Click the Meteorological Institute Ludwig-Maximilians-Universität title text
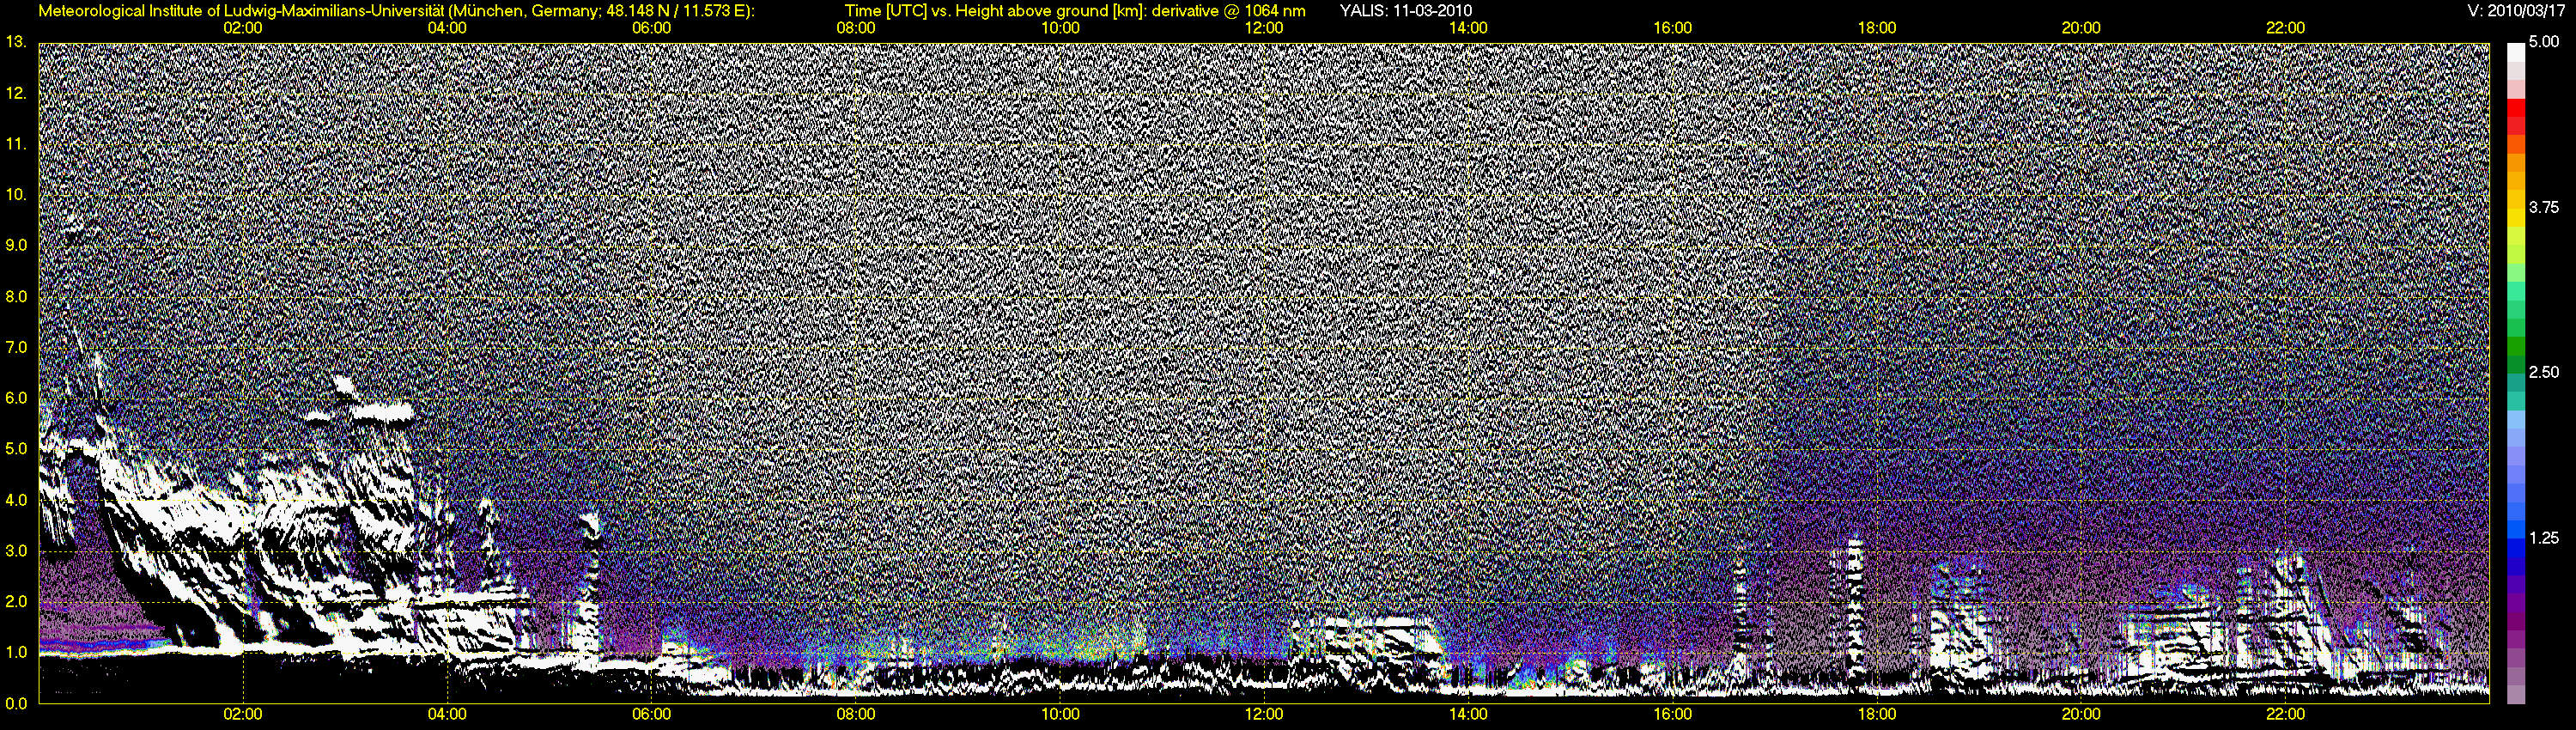The image size is (2576, 730). [x=396, y=11]
